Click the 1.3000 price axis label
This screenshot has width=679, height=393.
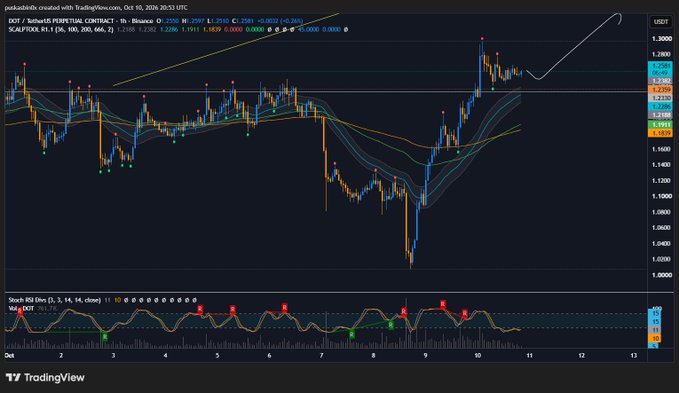[x=661, y=39]
